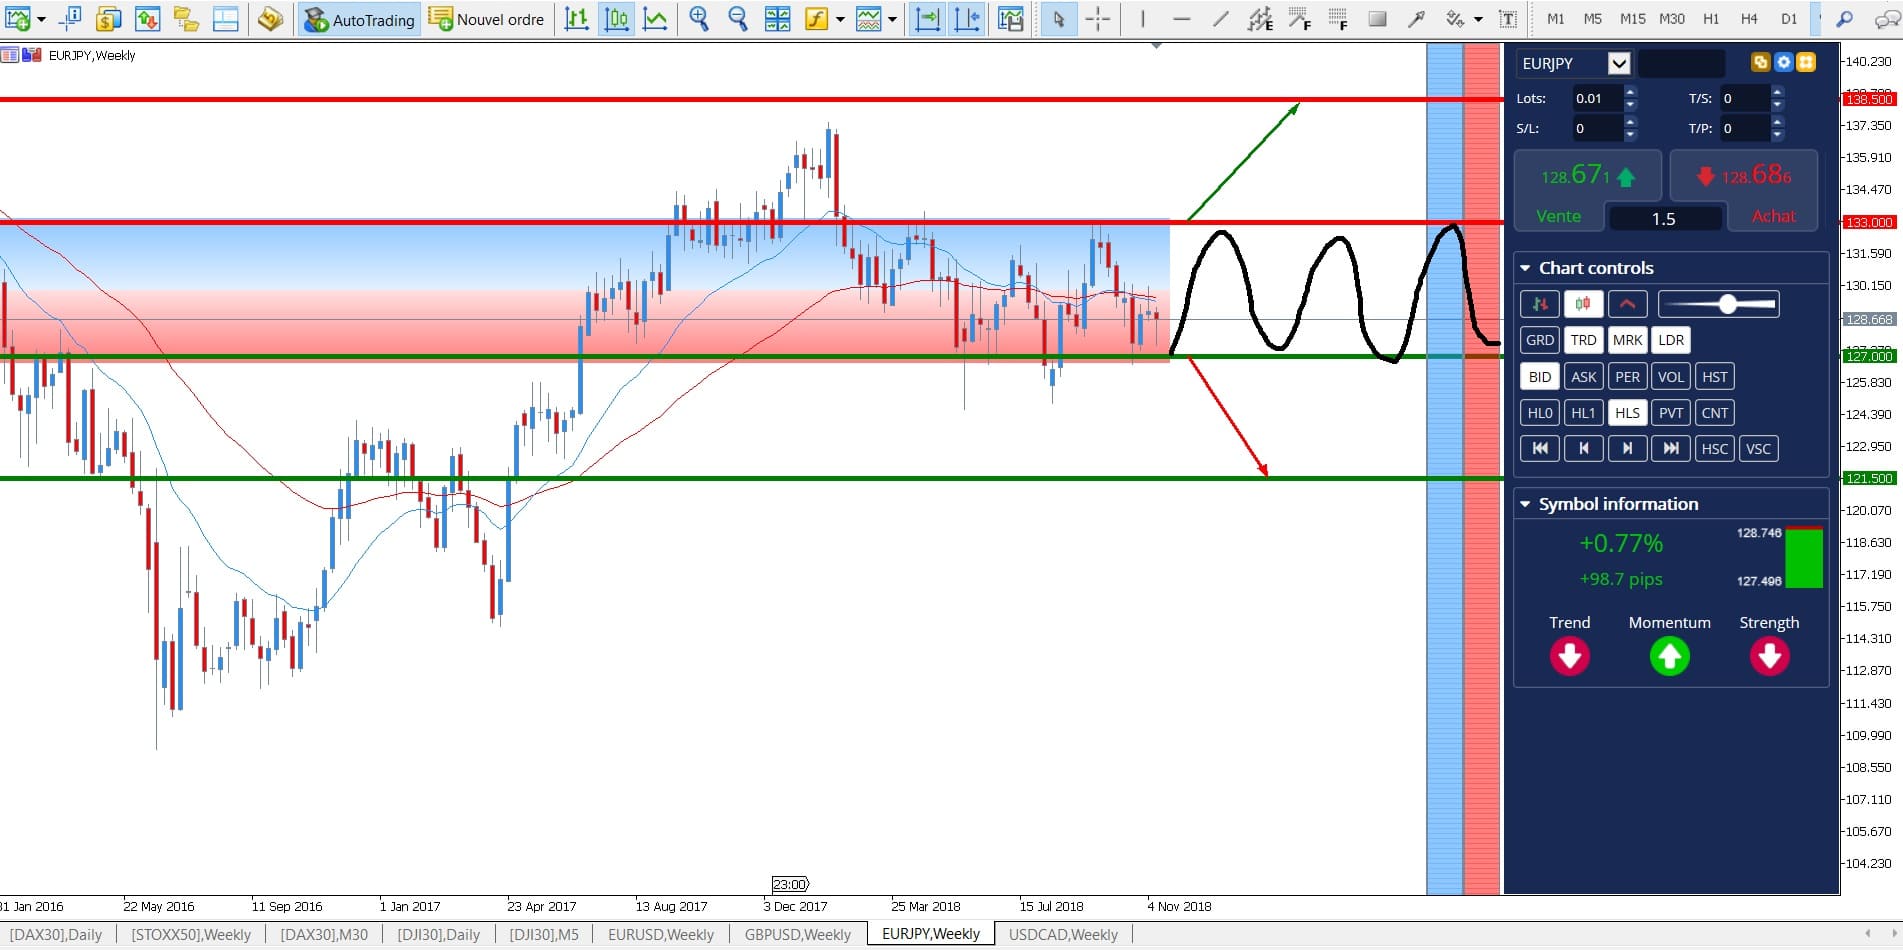Draw a trendline tool

(1220, 19)
